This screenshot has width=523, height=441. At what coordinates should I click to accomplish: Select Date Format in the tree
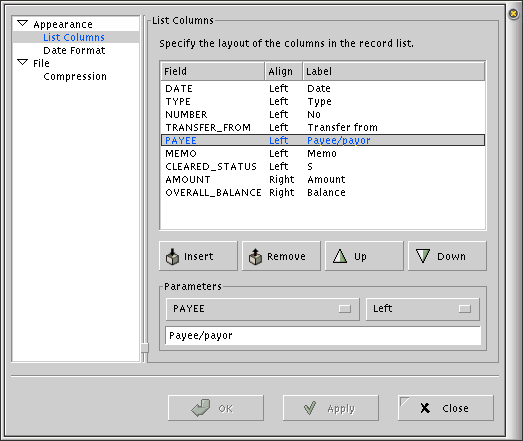74,50
